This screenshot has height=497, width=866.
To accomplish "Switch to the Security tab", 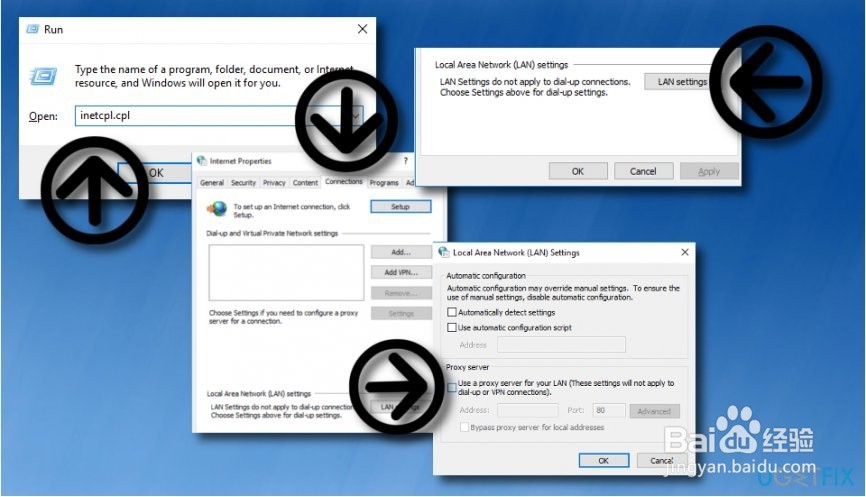I will tap(243, 183).
